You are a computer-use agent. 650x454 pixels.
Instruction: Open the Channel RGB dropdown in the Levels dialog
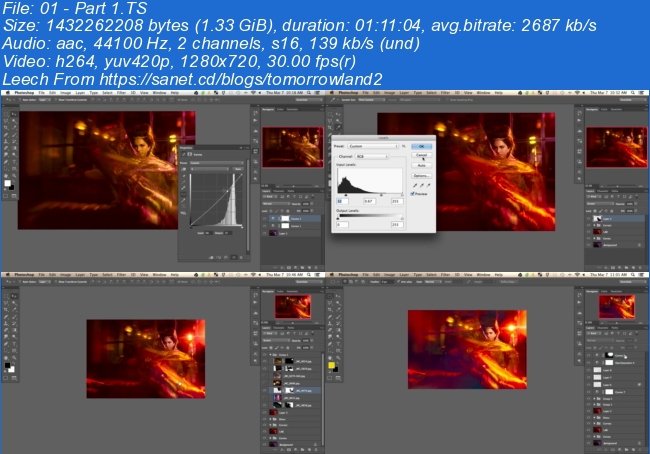tap(372, 156)
